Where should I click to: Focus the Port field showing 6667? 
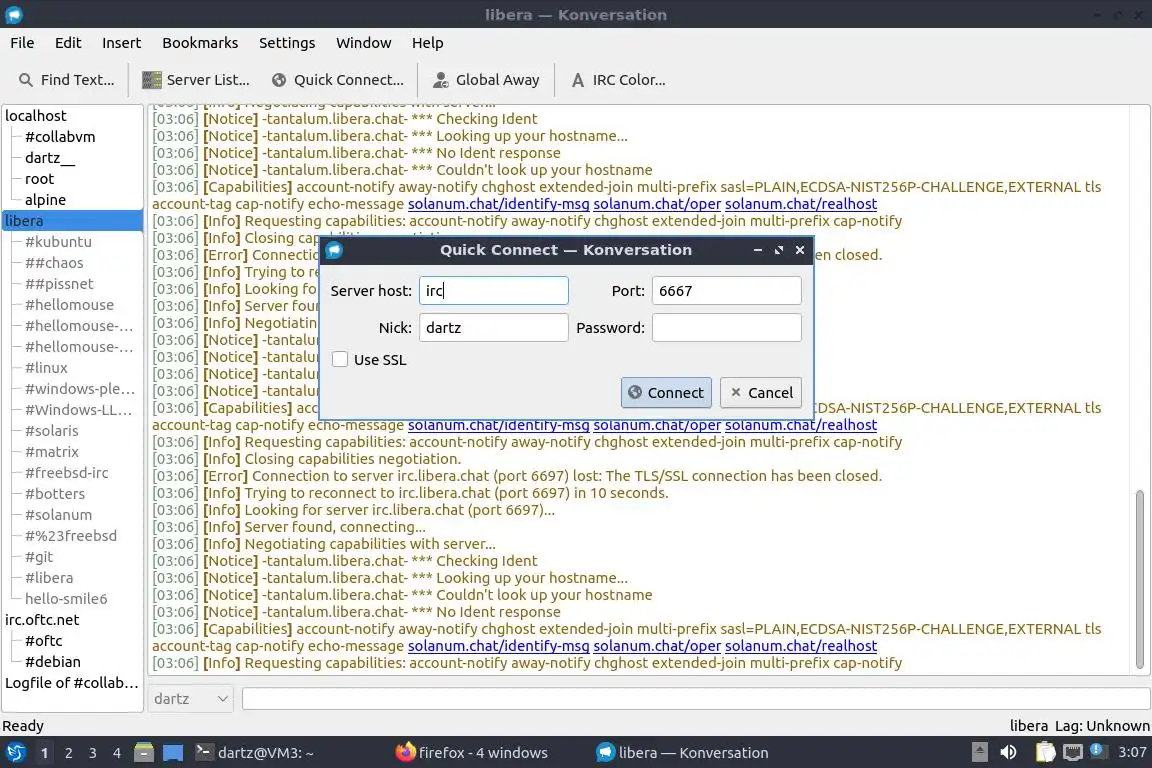727,291
